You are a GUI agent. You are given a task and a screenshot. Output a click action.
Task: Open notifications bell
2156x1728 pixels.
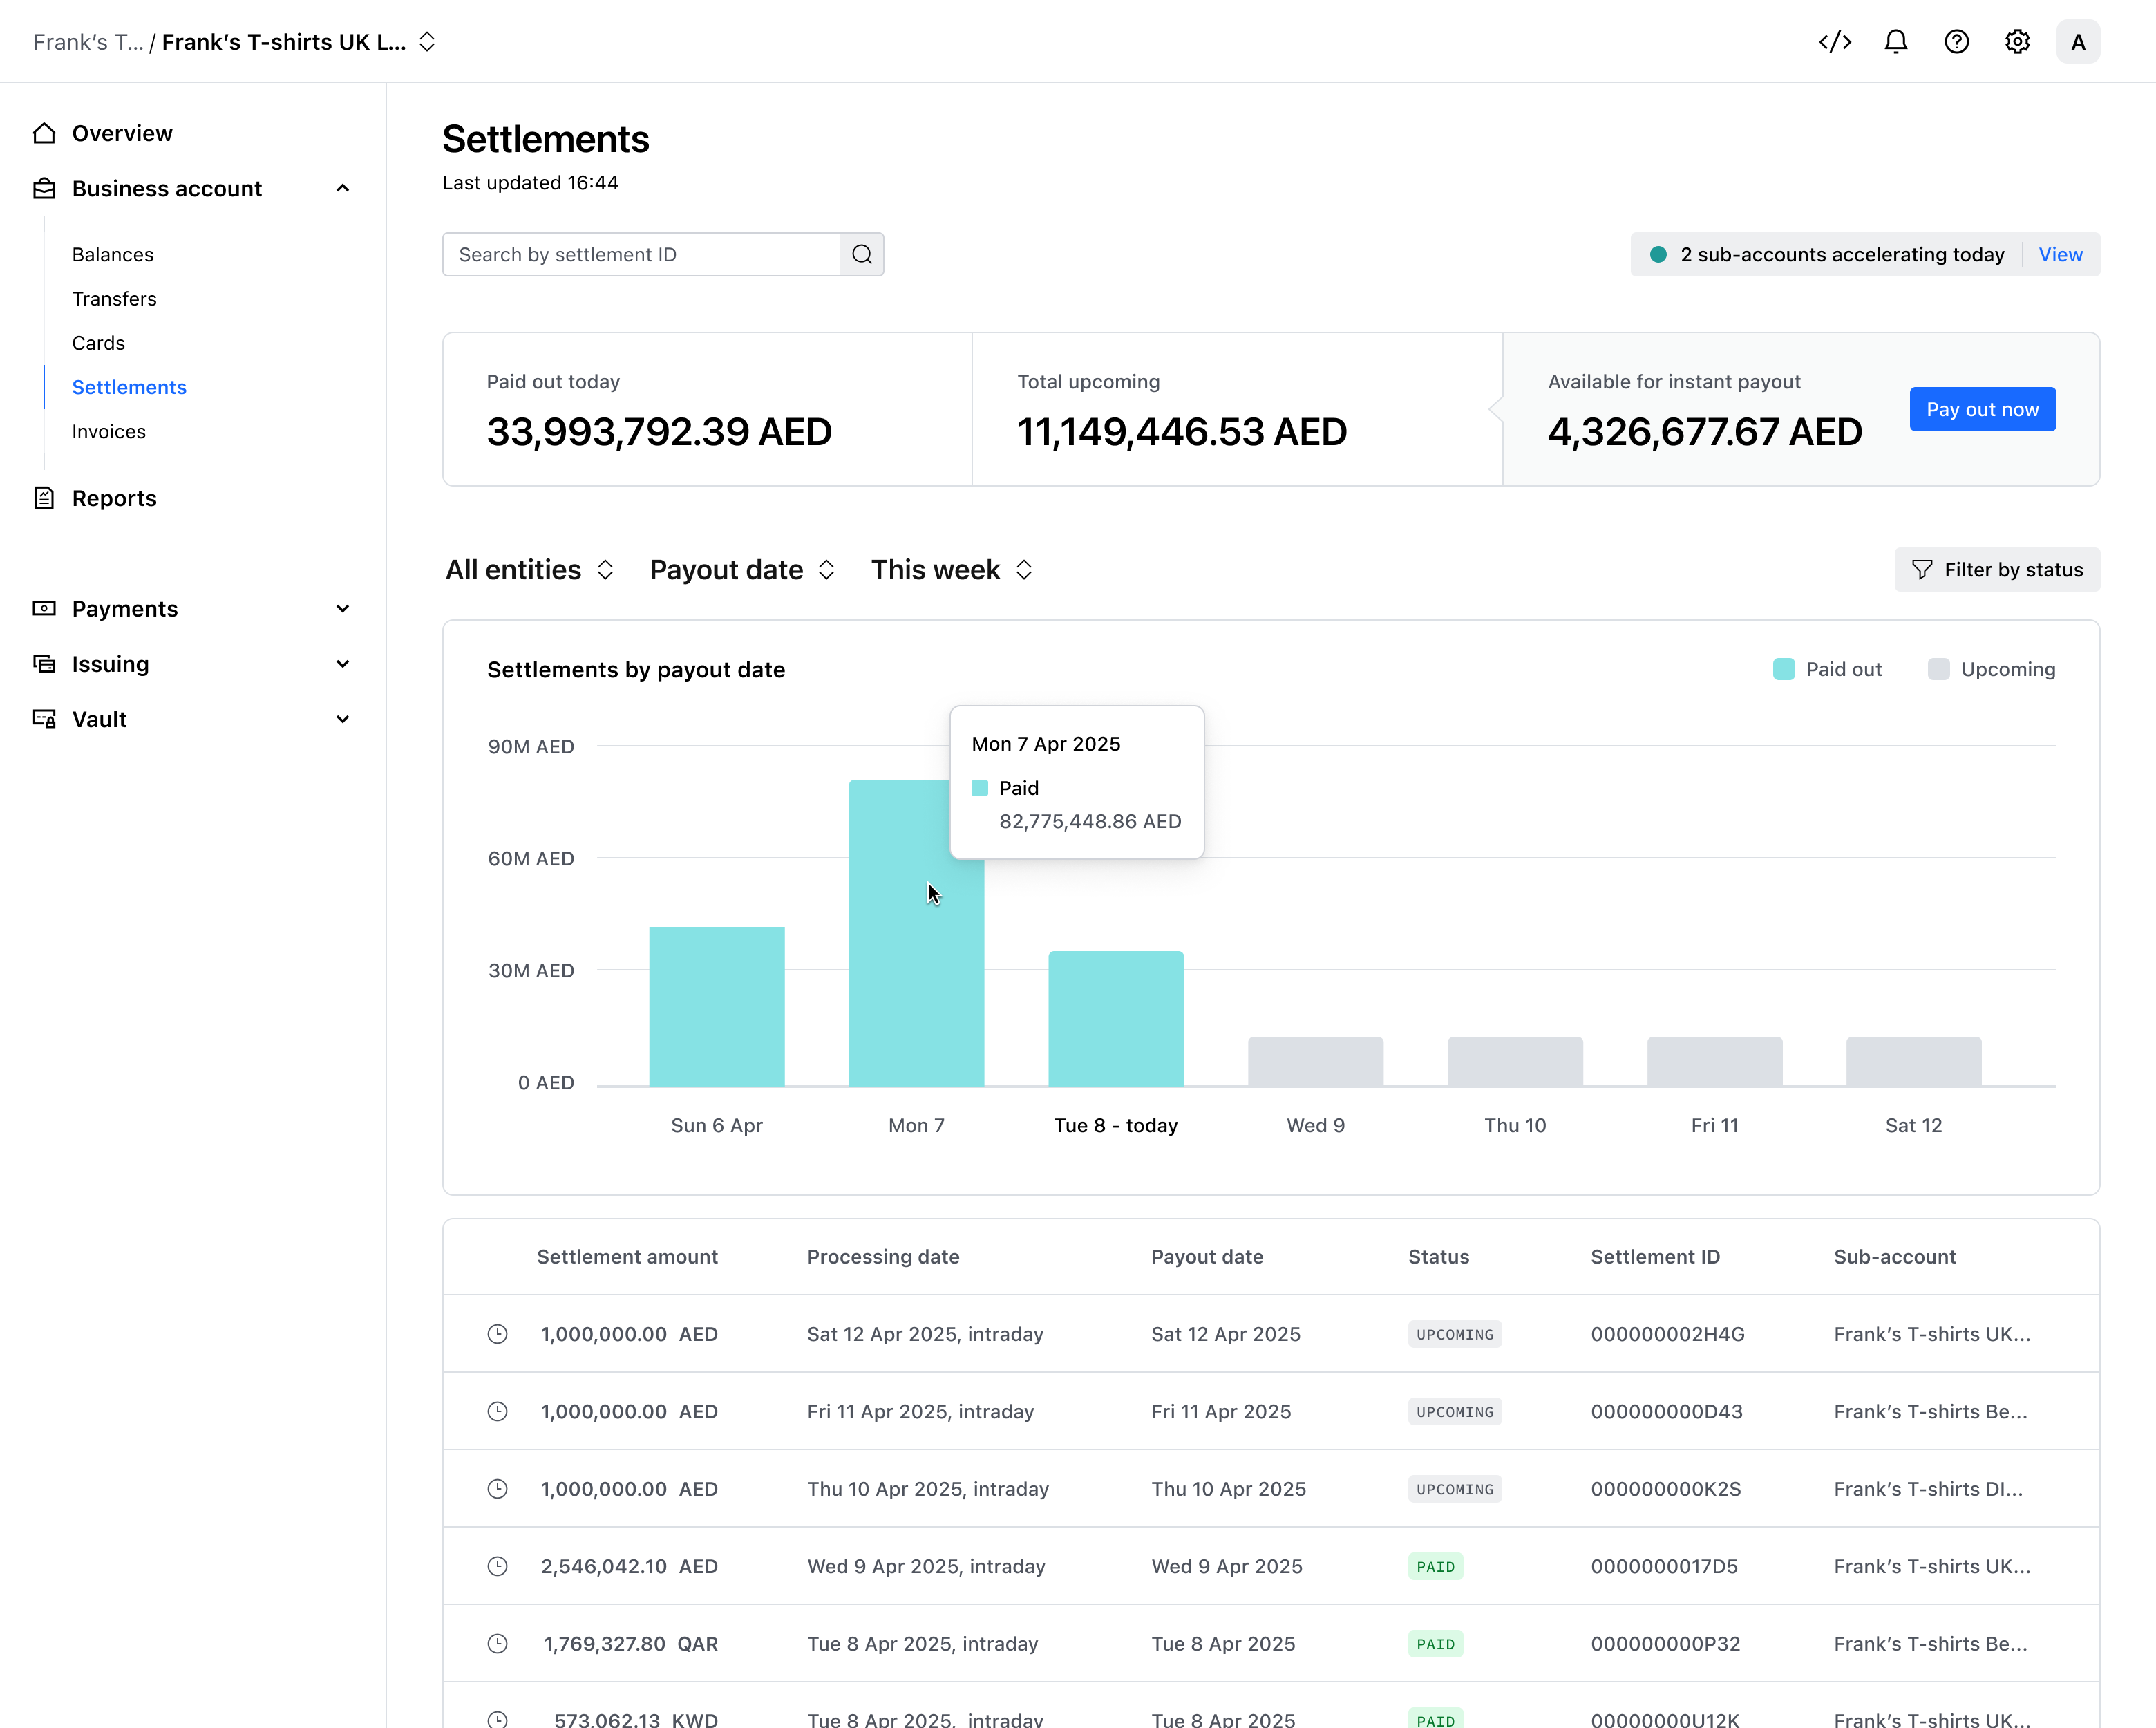[1896, 42]
